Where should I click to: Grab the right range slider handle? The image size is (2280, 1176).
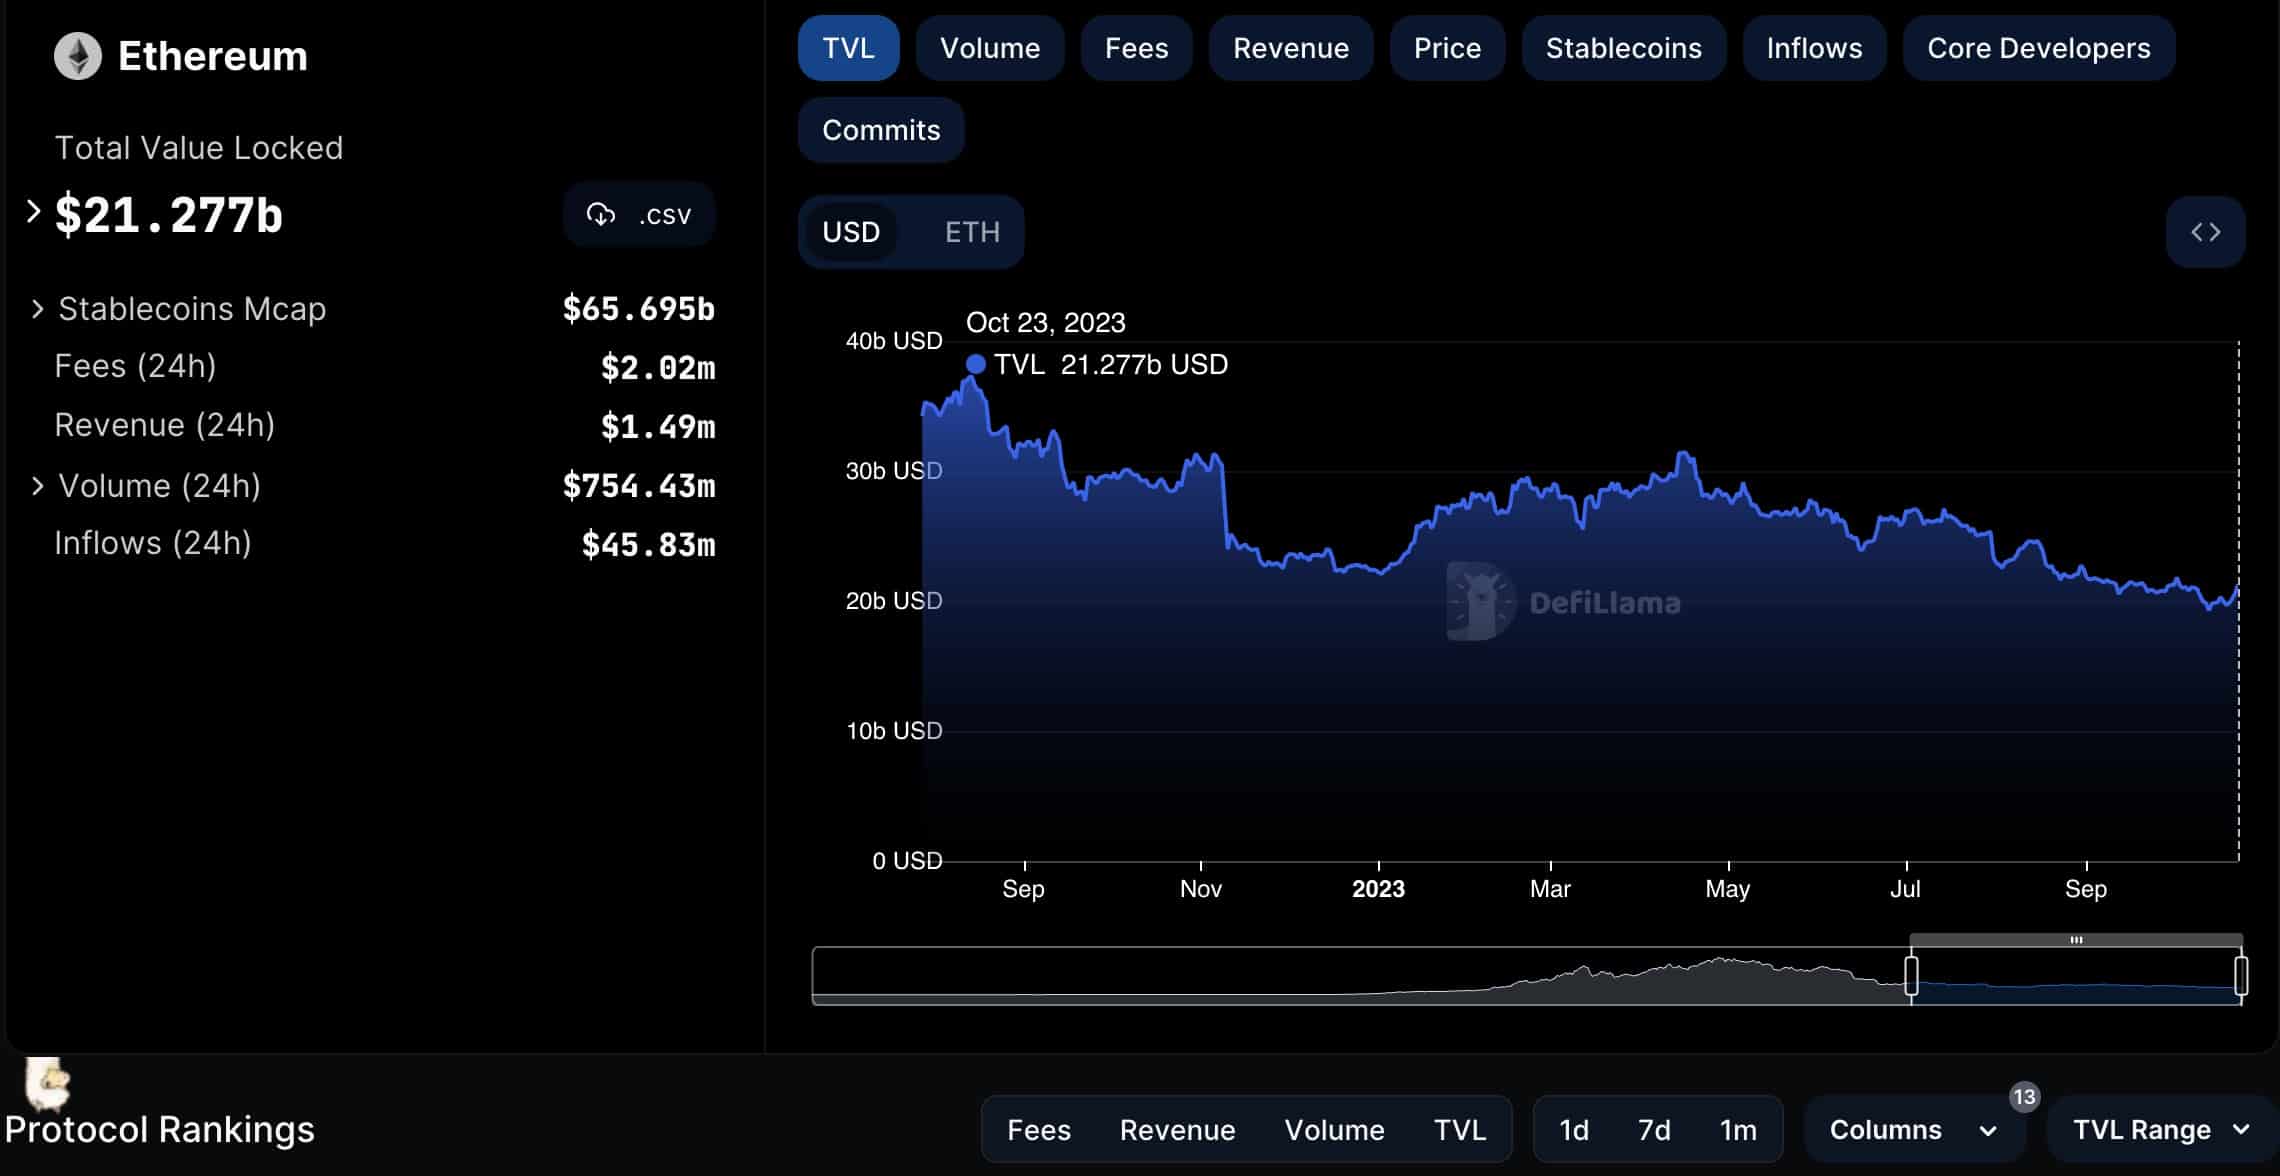[2241, 975]
